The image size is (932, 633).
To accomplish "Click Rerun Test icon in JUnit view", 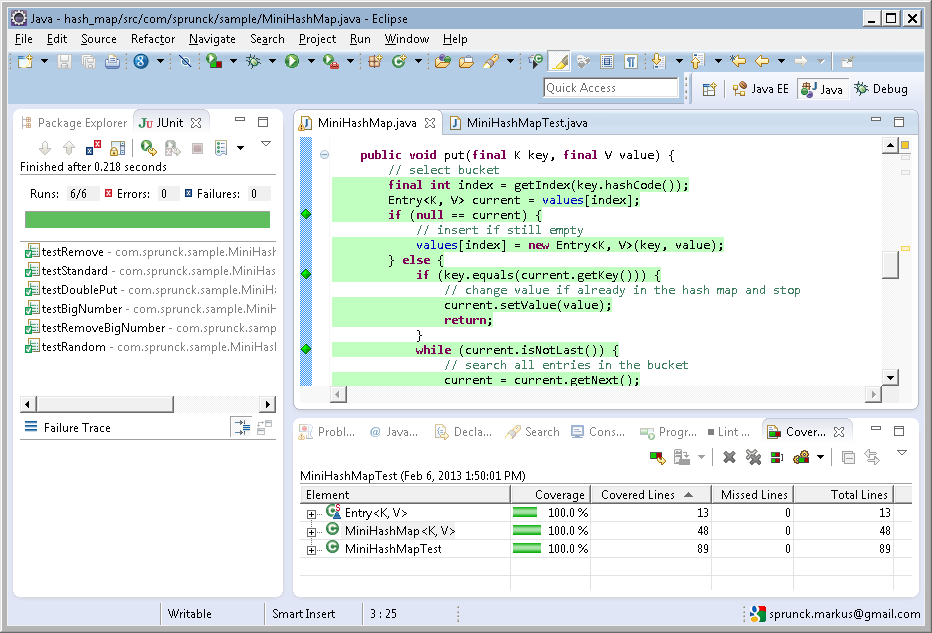I will click(149, 147).
